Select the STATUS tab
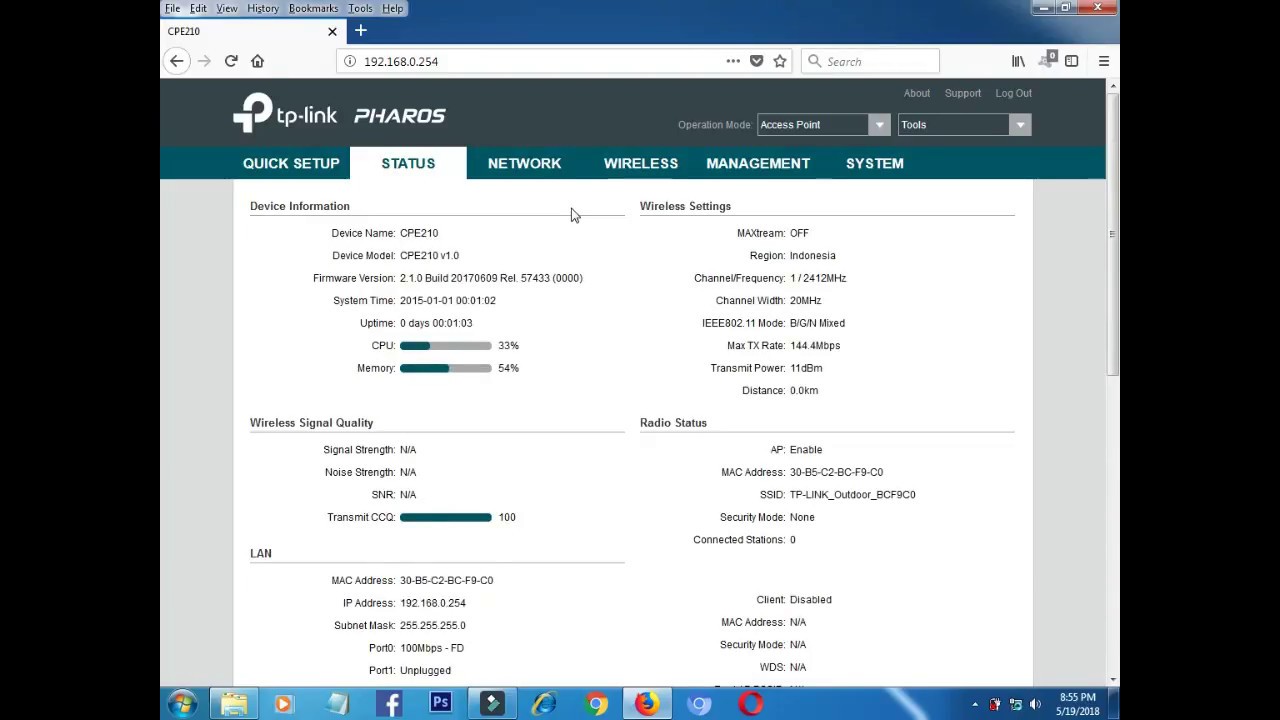This screenshot has width=1280, height=720. 408,163
